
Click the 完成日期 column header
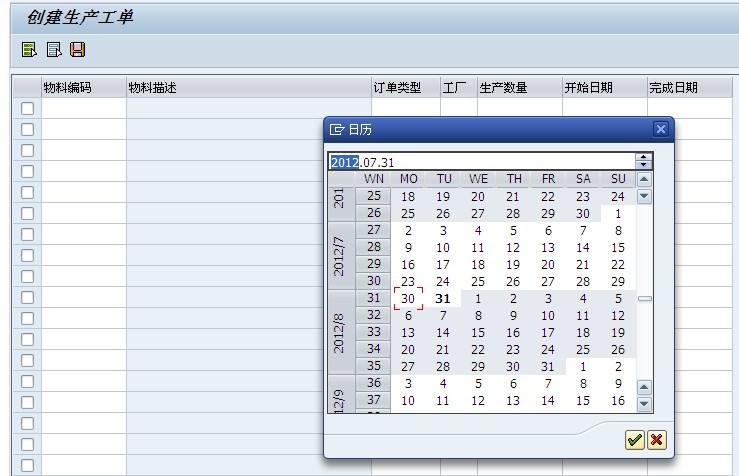690,88
